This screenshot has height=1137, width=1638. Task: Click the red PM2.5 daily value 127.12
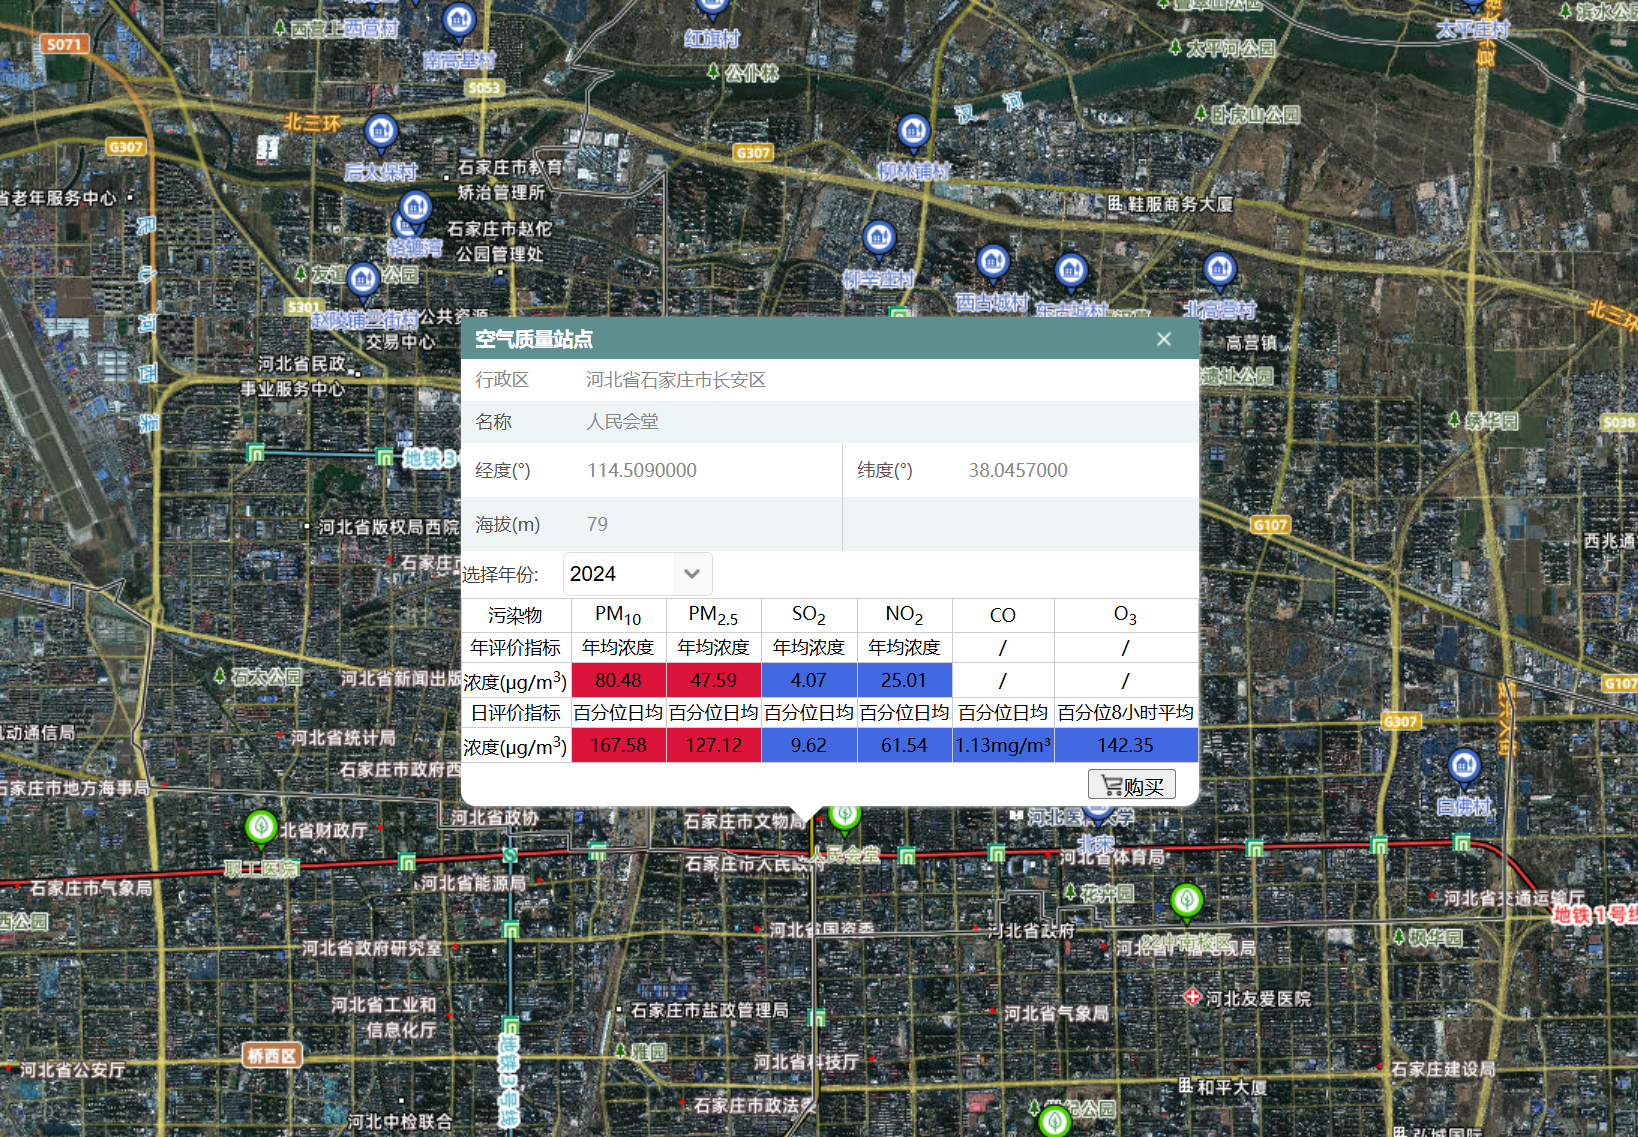tap(713, 745)
